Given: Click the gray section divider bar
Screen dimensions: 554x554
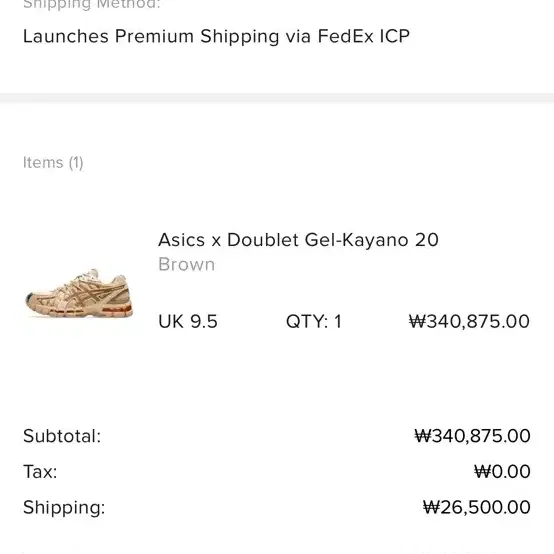Looking at the screenshot, I should click(277, 98).
